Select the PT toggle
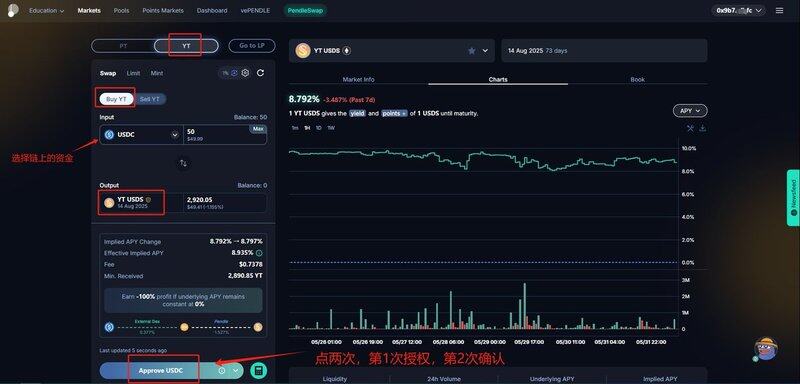Image resolution: width=800 pixels, height=384 pixels. pyautogui.click(x=123, y=46)
